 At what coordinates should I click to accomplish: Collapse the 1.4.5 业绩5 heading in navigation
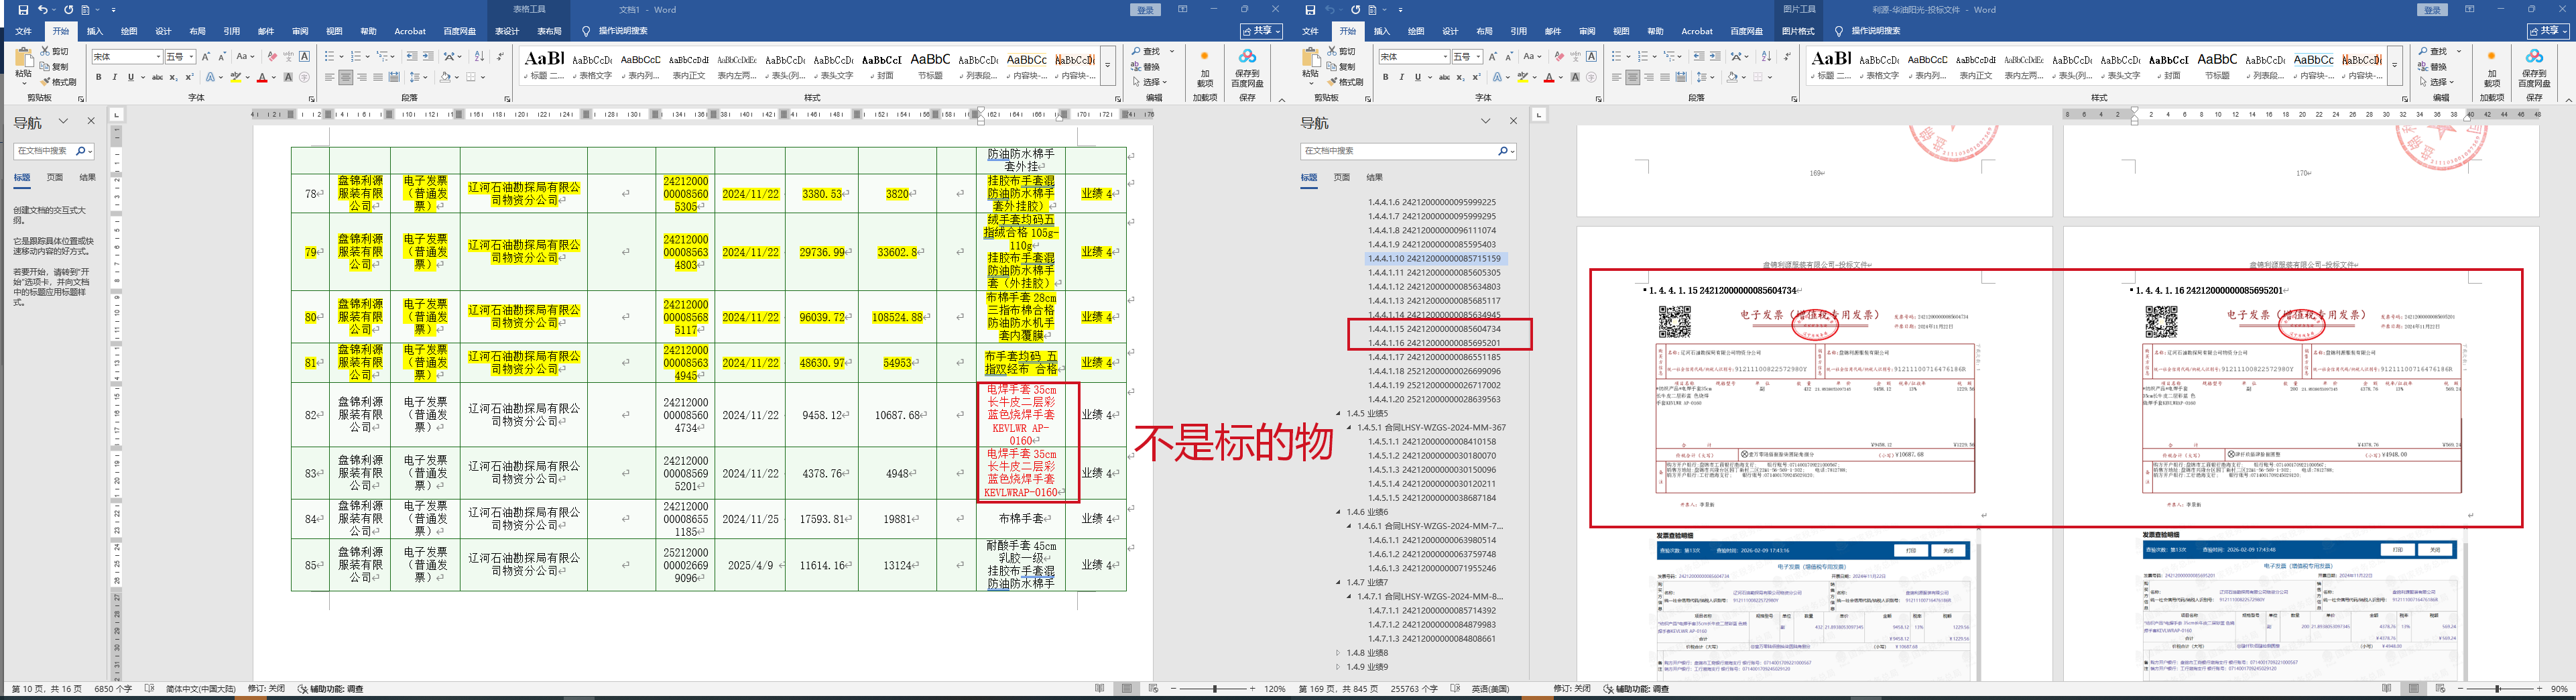click(1339, 413)
